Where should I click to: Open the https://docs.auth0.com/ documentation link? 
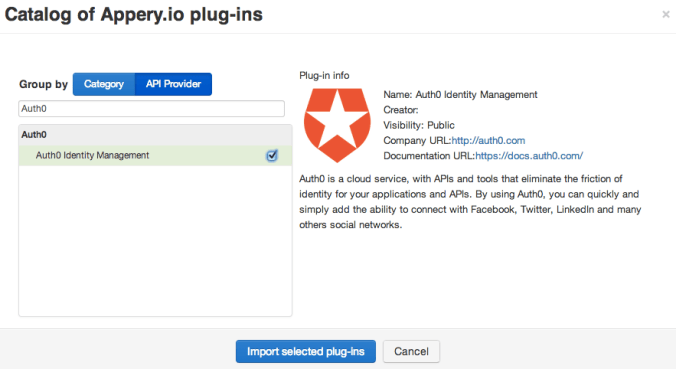pos(529,156)
